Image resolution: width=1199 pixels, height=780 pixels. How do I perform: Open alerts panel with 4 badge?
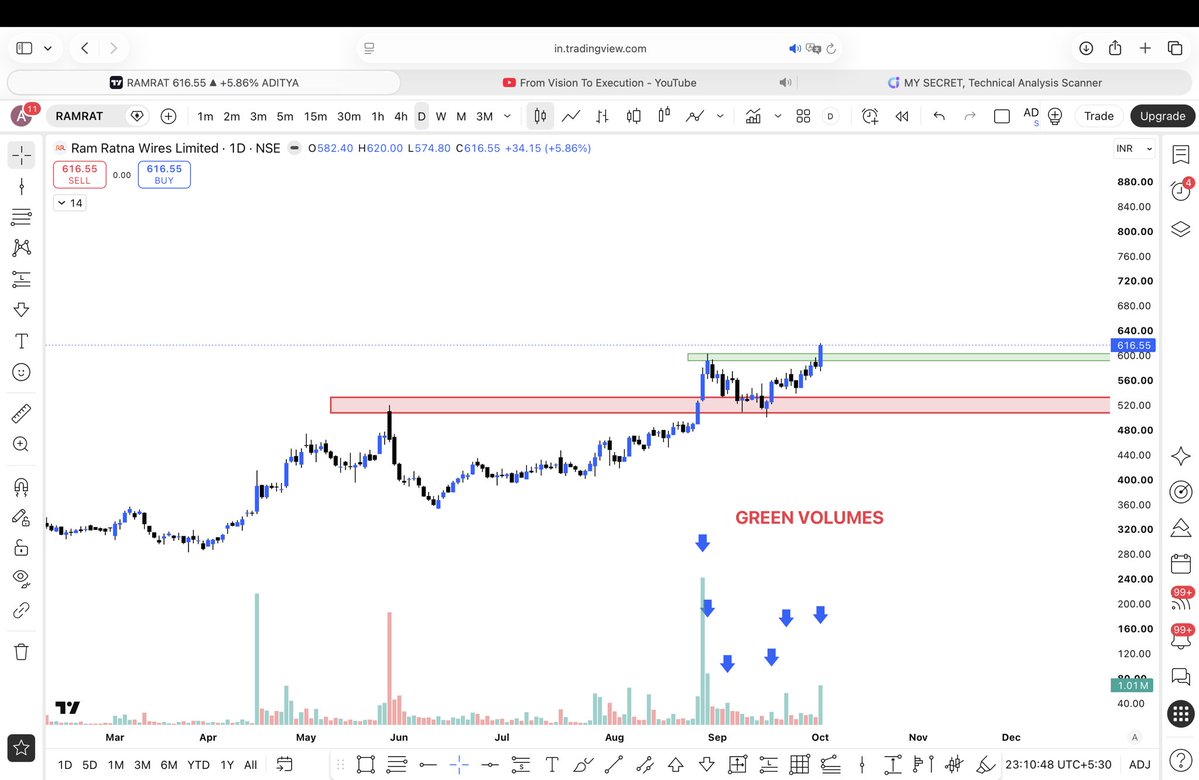pyautogui.click(x=1181, y=190)
